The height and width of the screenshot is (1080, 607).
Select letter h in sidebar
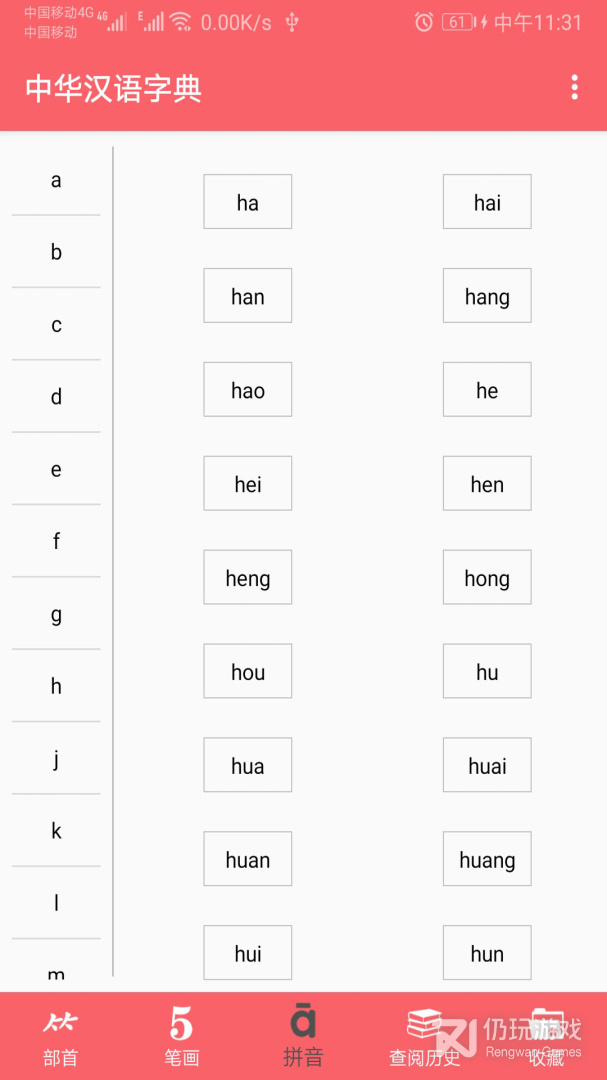coord(56,686)
